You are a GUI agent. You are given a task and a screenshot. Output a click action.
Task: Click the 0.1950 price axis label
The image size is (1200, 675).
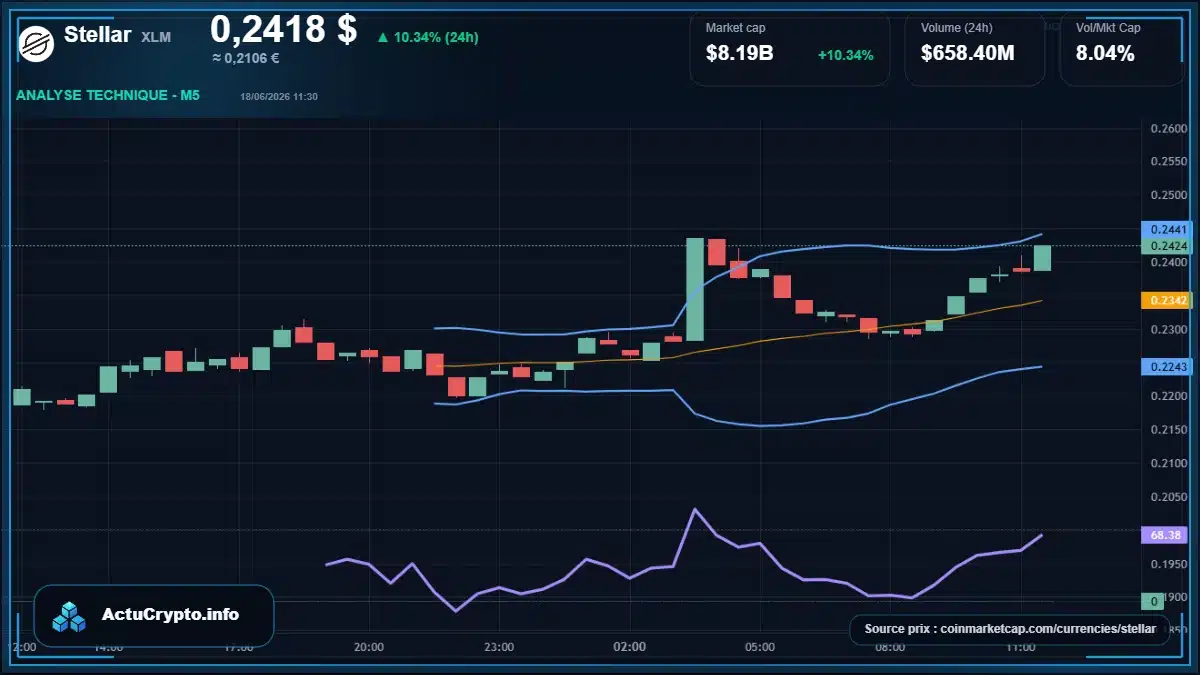point(1168,564)
